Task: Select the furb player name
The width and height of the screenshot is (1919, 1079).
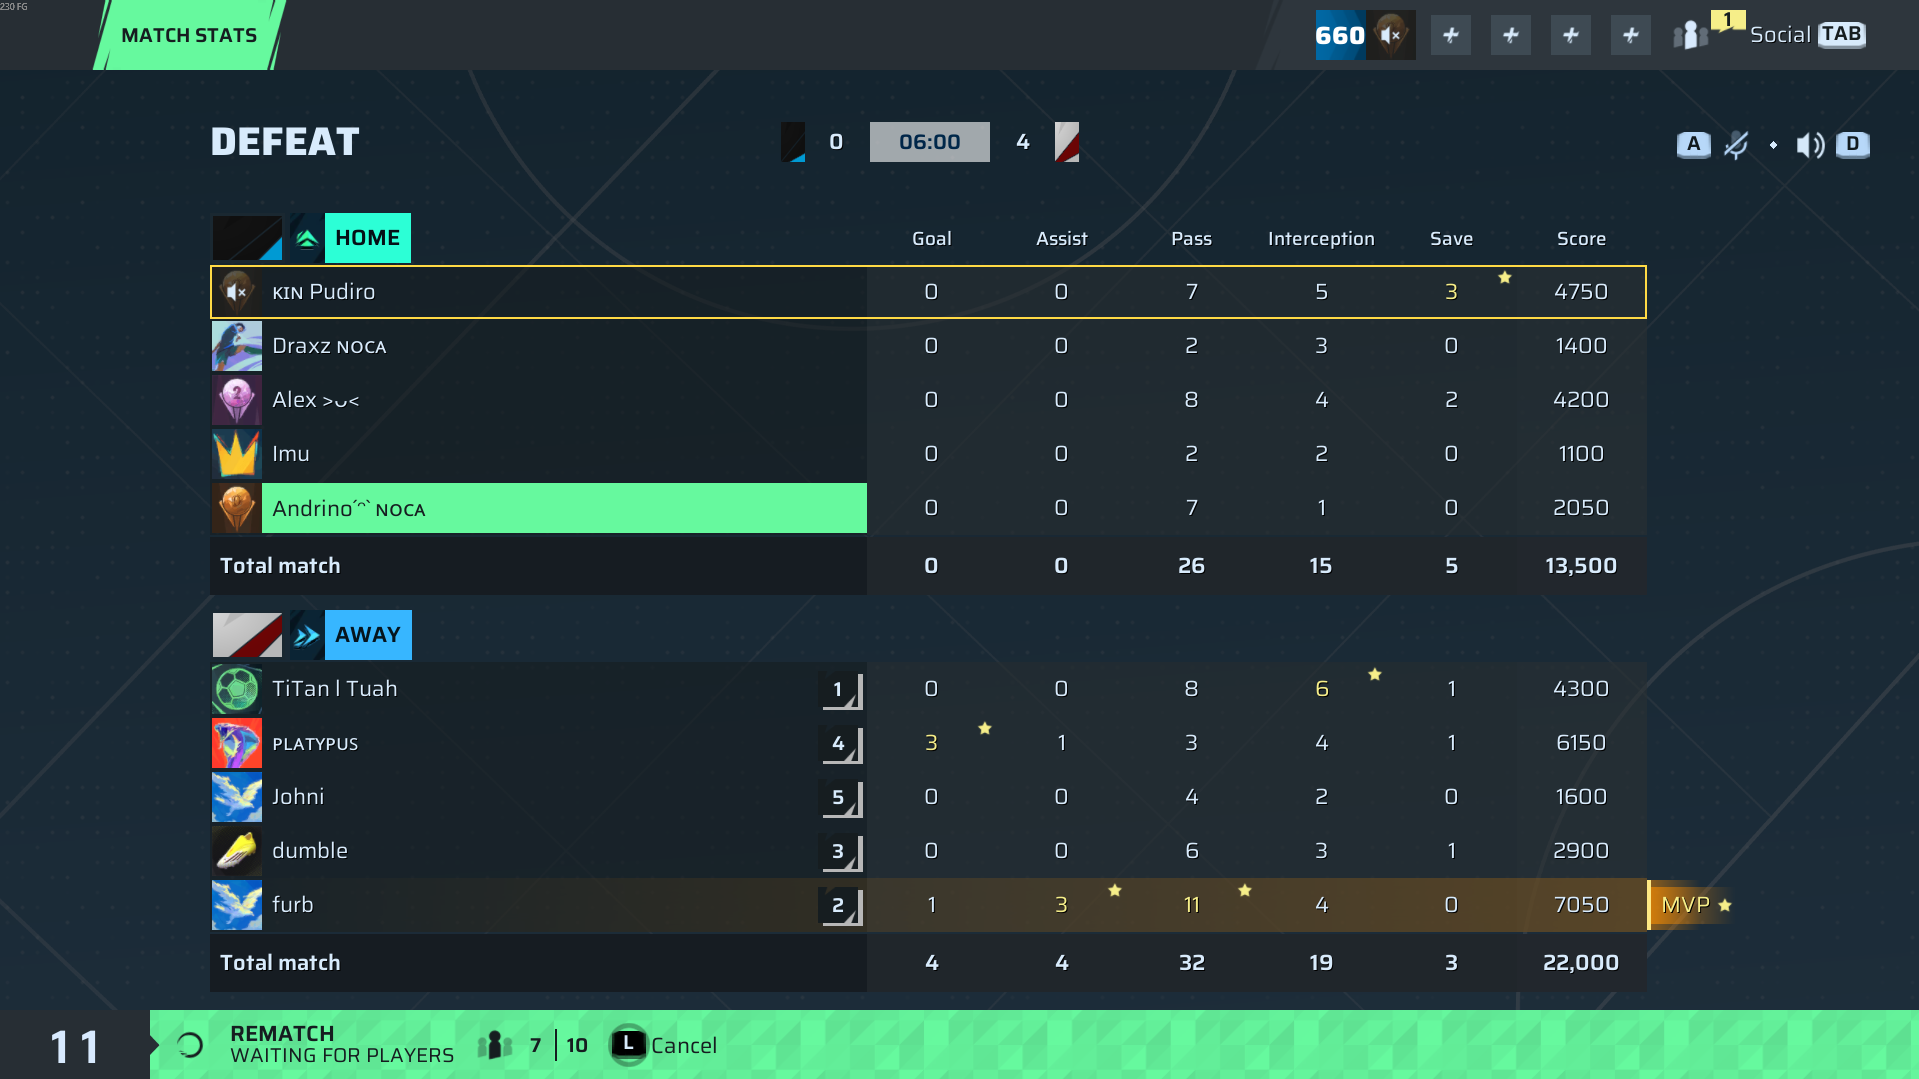Action: pos(293,905)
